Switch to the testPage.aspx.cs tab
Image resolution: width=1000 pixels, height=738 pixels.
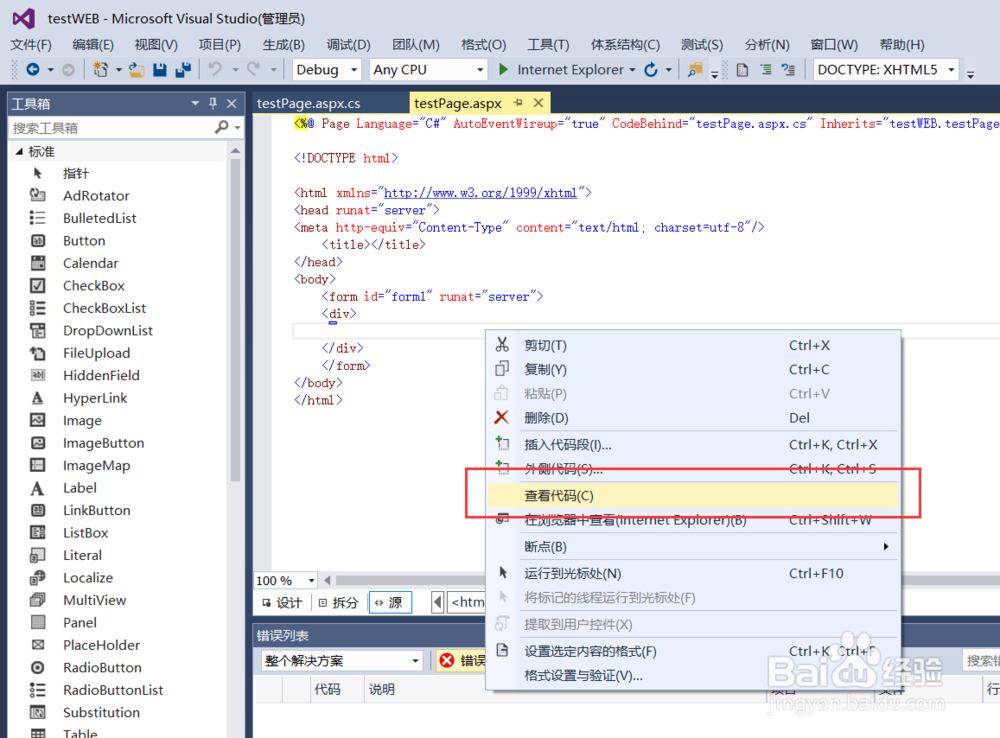(x=310, y=102)
